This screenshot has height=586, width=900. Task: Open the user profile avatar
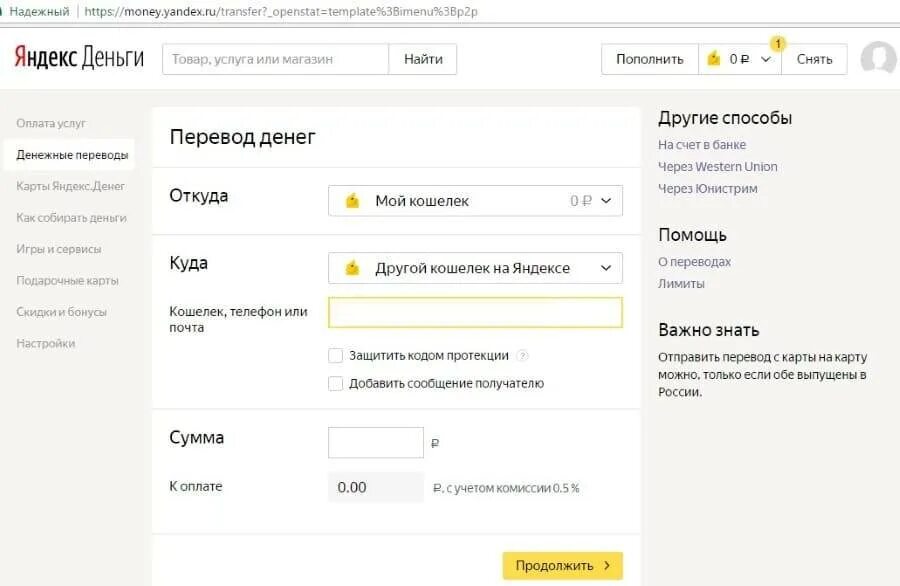pos(878,58)
